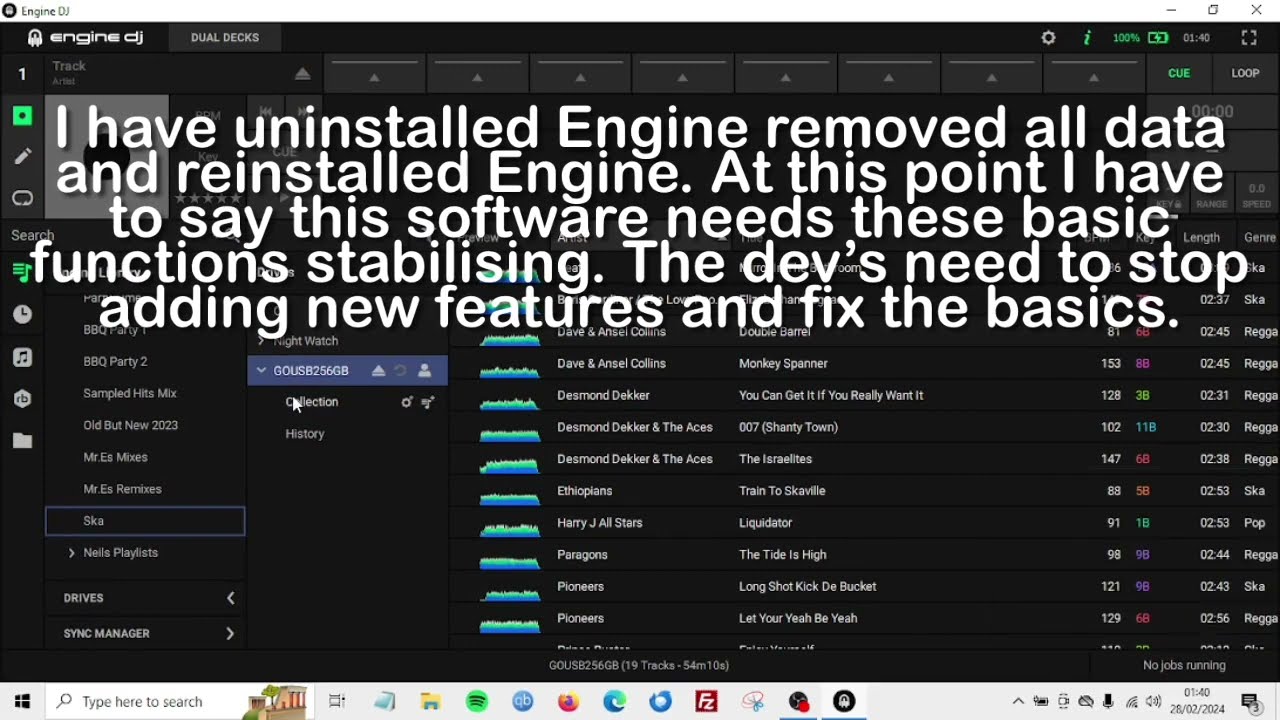Show hidden system tray icons
This screenshot has height=720, width=1280.
click(x=1018, y=701)
